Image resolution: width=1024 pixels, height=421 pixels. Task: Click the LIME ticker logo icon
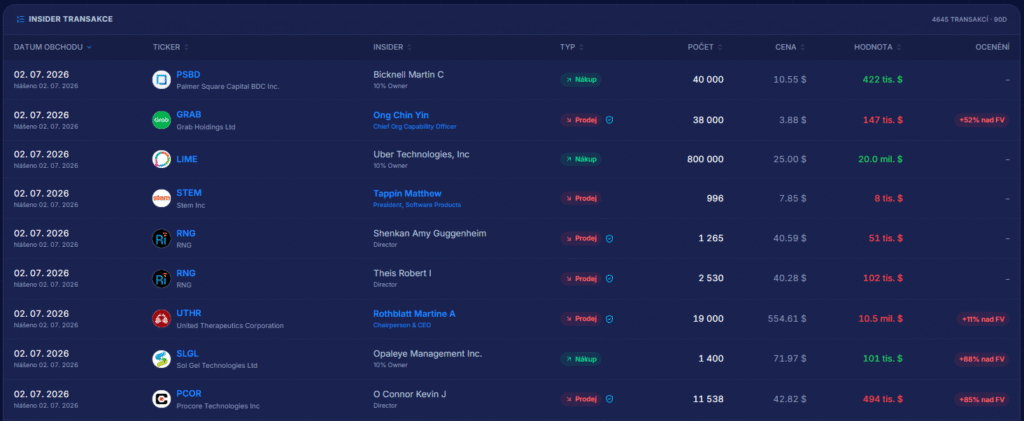(x=161, y=159)
